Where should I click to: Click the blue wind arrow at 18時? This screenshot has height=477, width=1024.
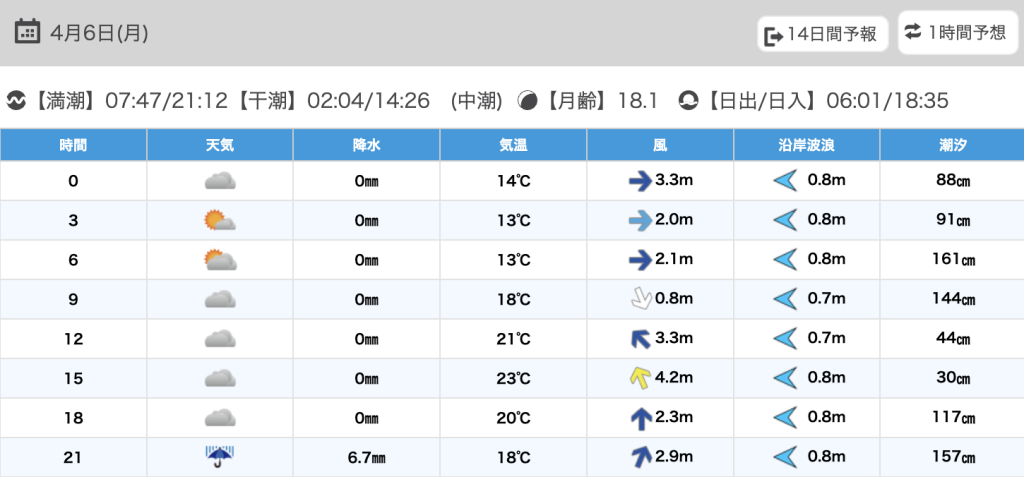pos(639,418)
